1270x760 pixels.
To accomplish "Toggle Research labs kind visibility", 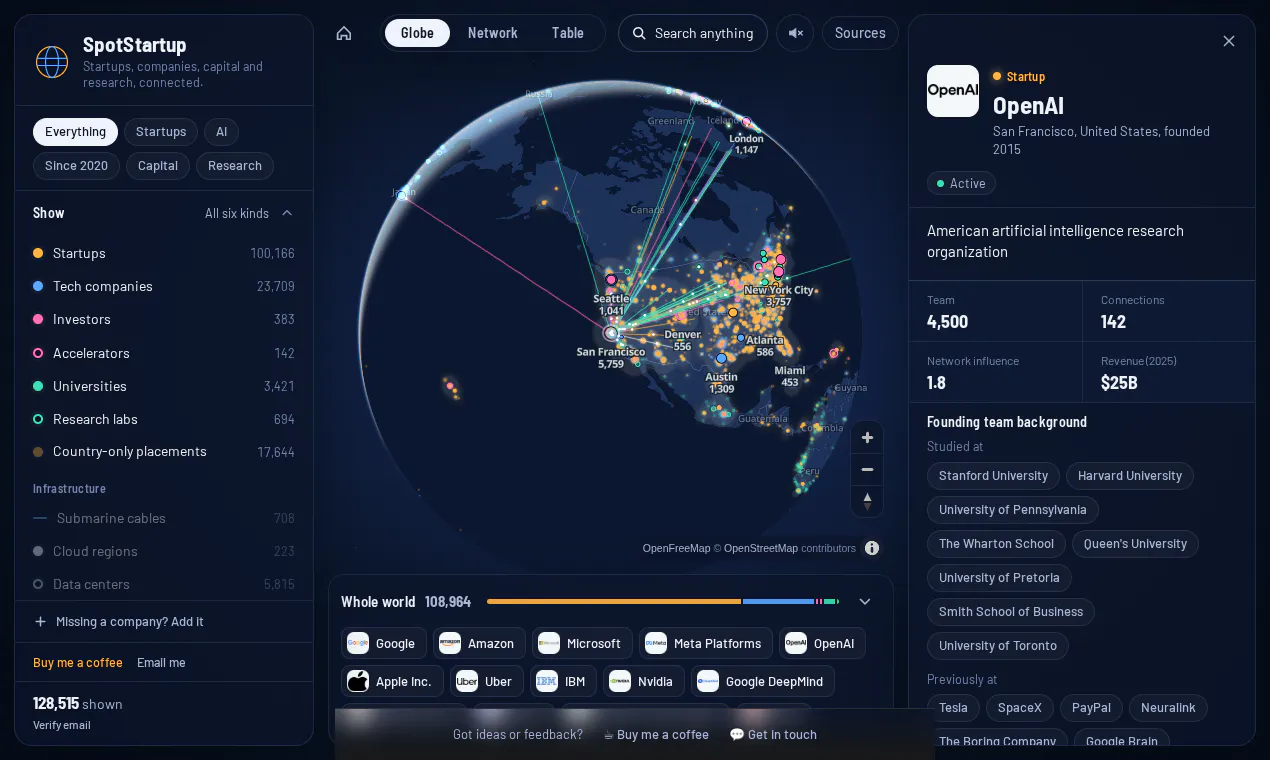I will tap(164, 420).
